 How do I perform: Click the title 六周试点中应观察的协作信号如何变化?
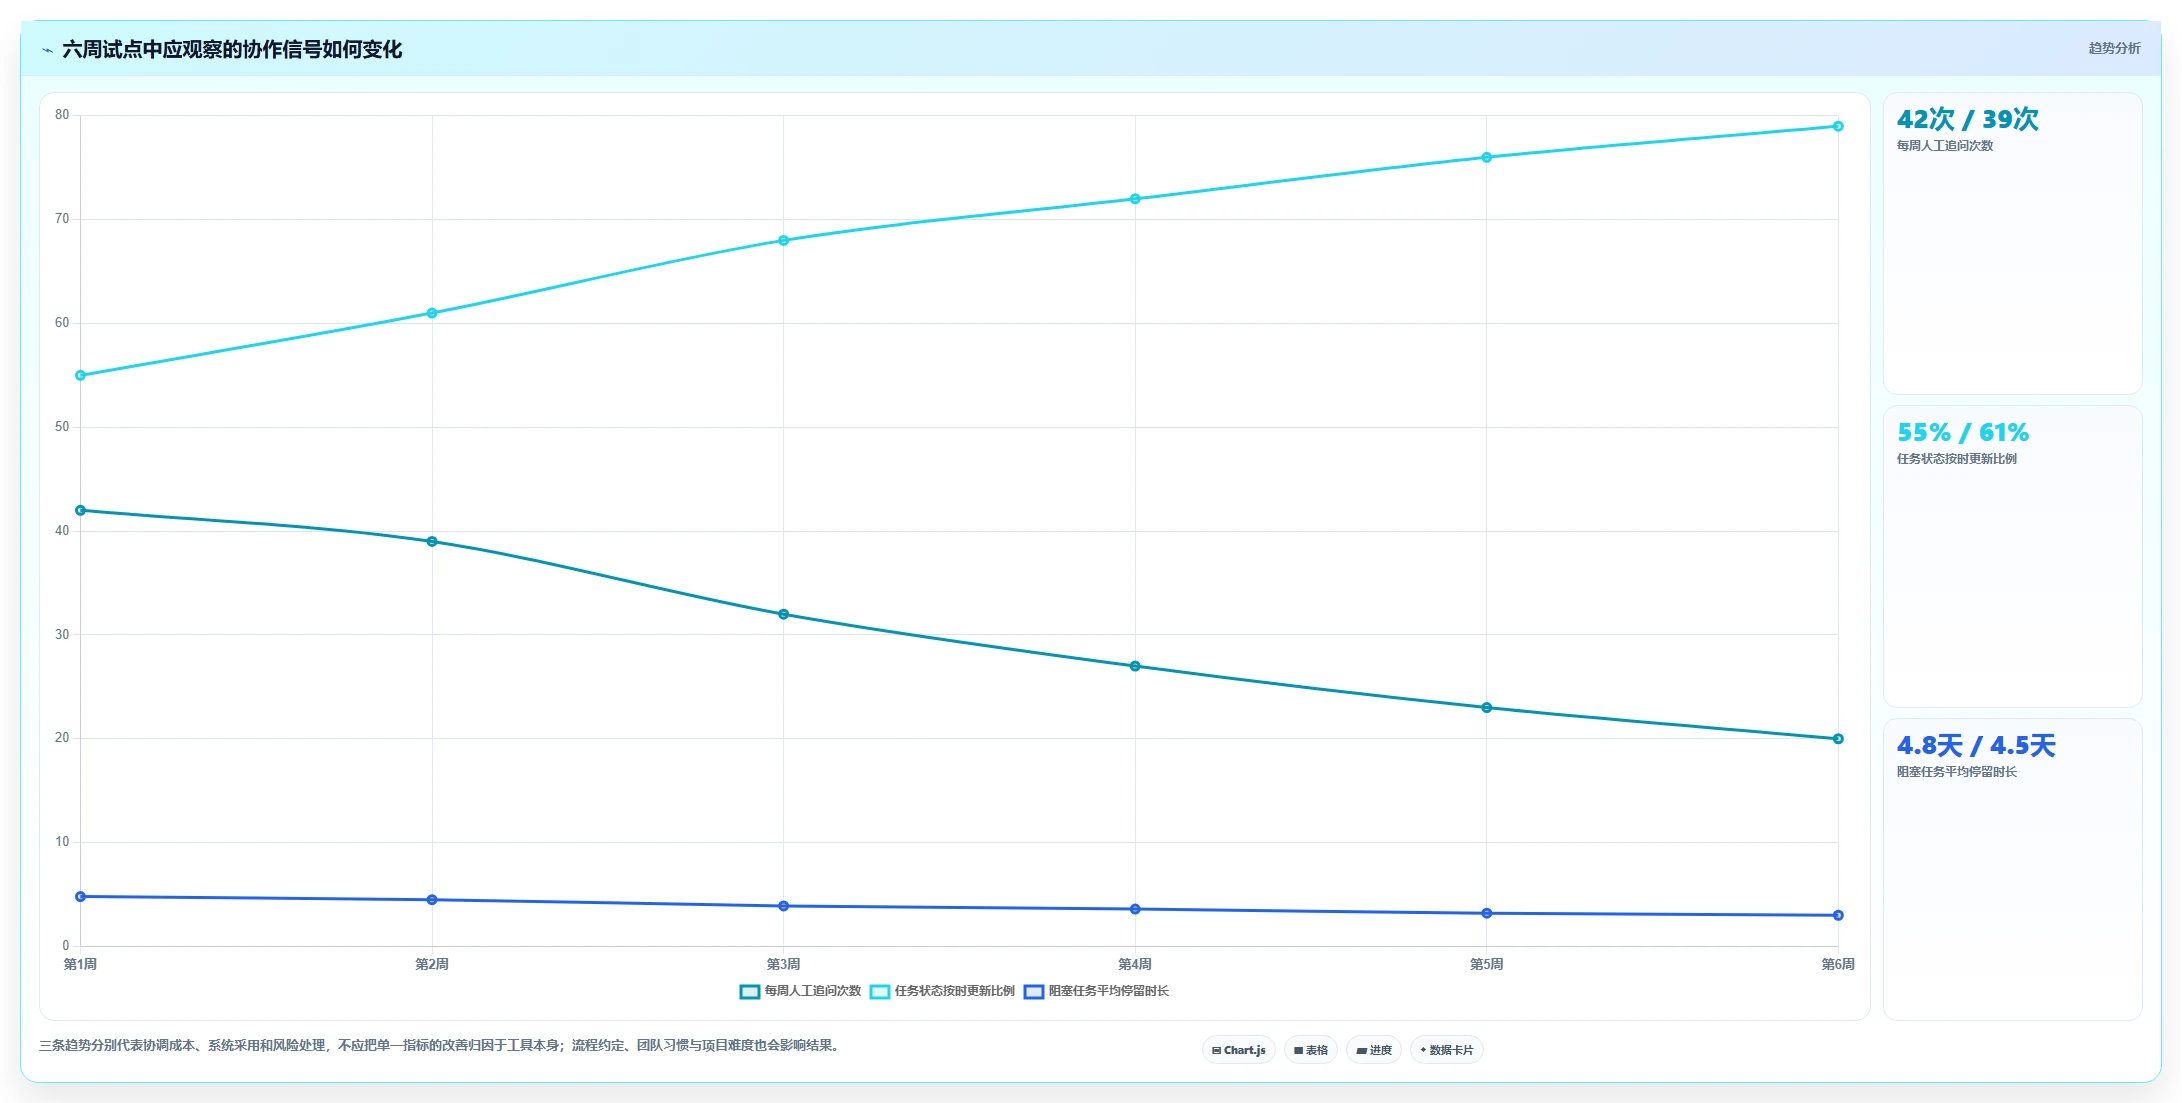coord(232,49)
